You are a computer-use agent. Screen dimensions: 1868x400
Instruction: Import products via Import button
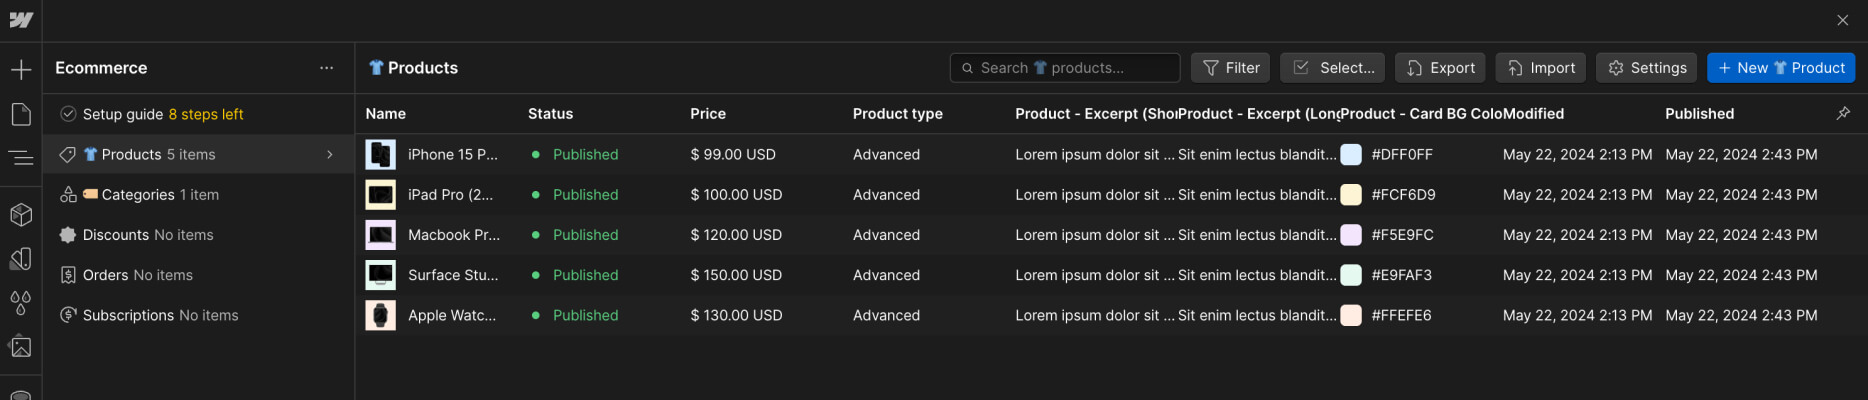pyautogui.click(x=1541, y=68)
